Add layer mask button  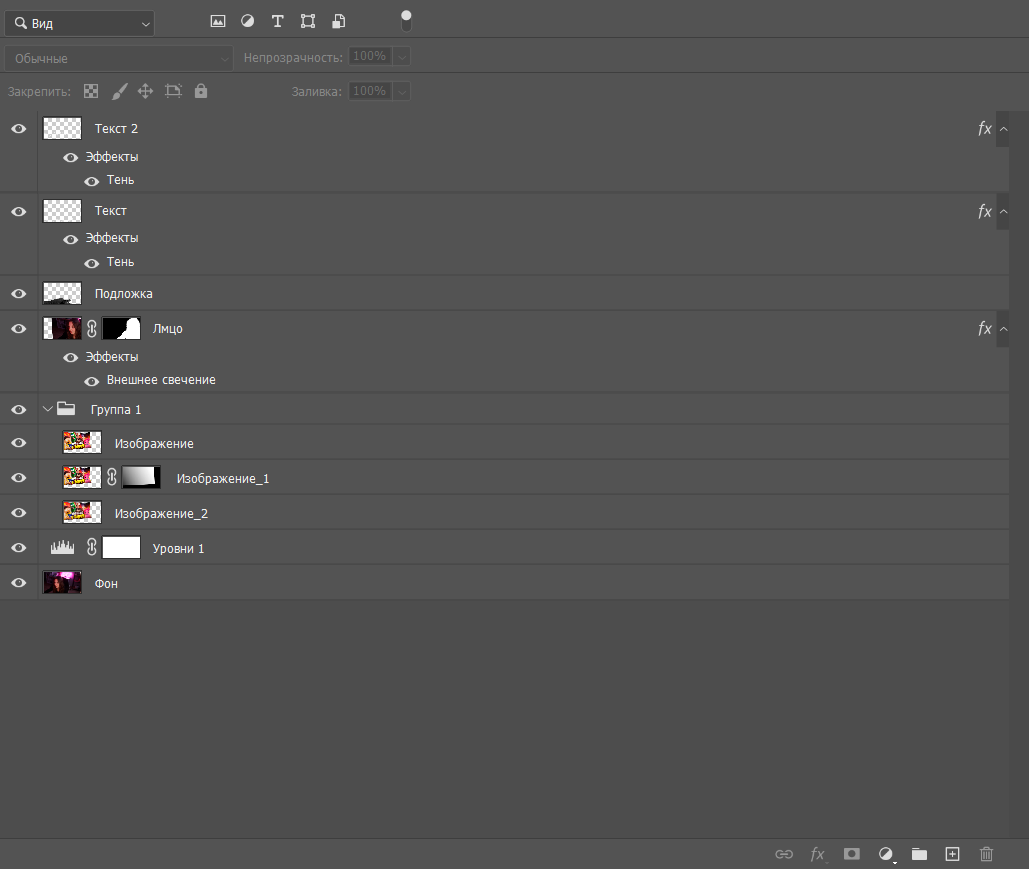[852, 854]
